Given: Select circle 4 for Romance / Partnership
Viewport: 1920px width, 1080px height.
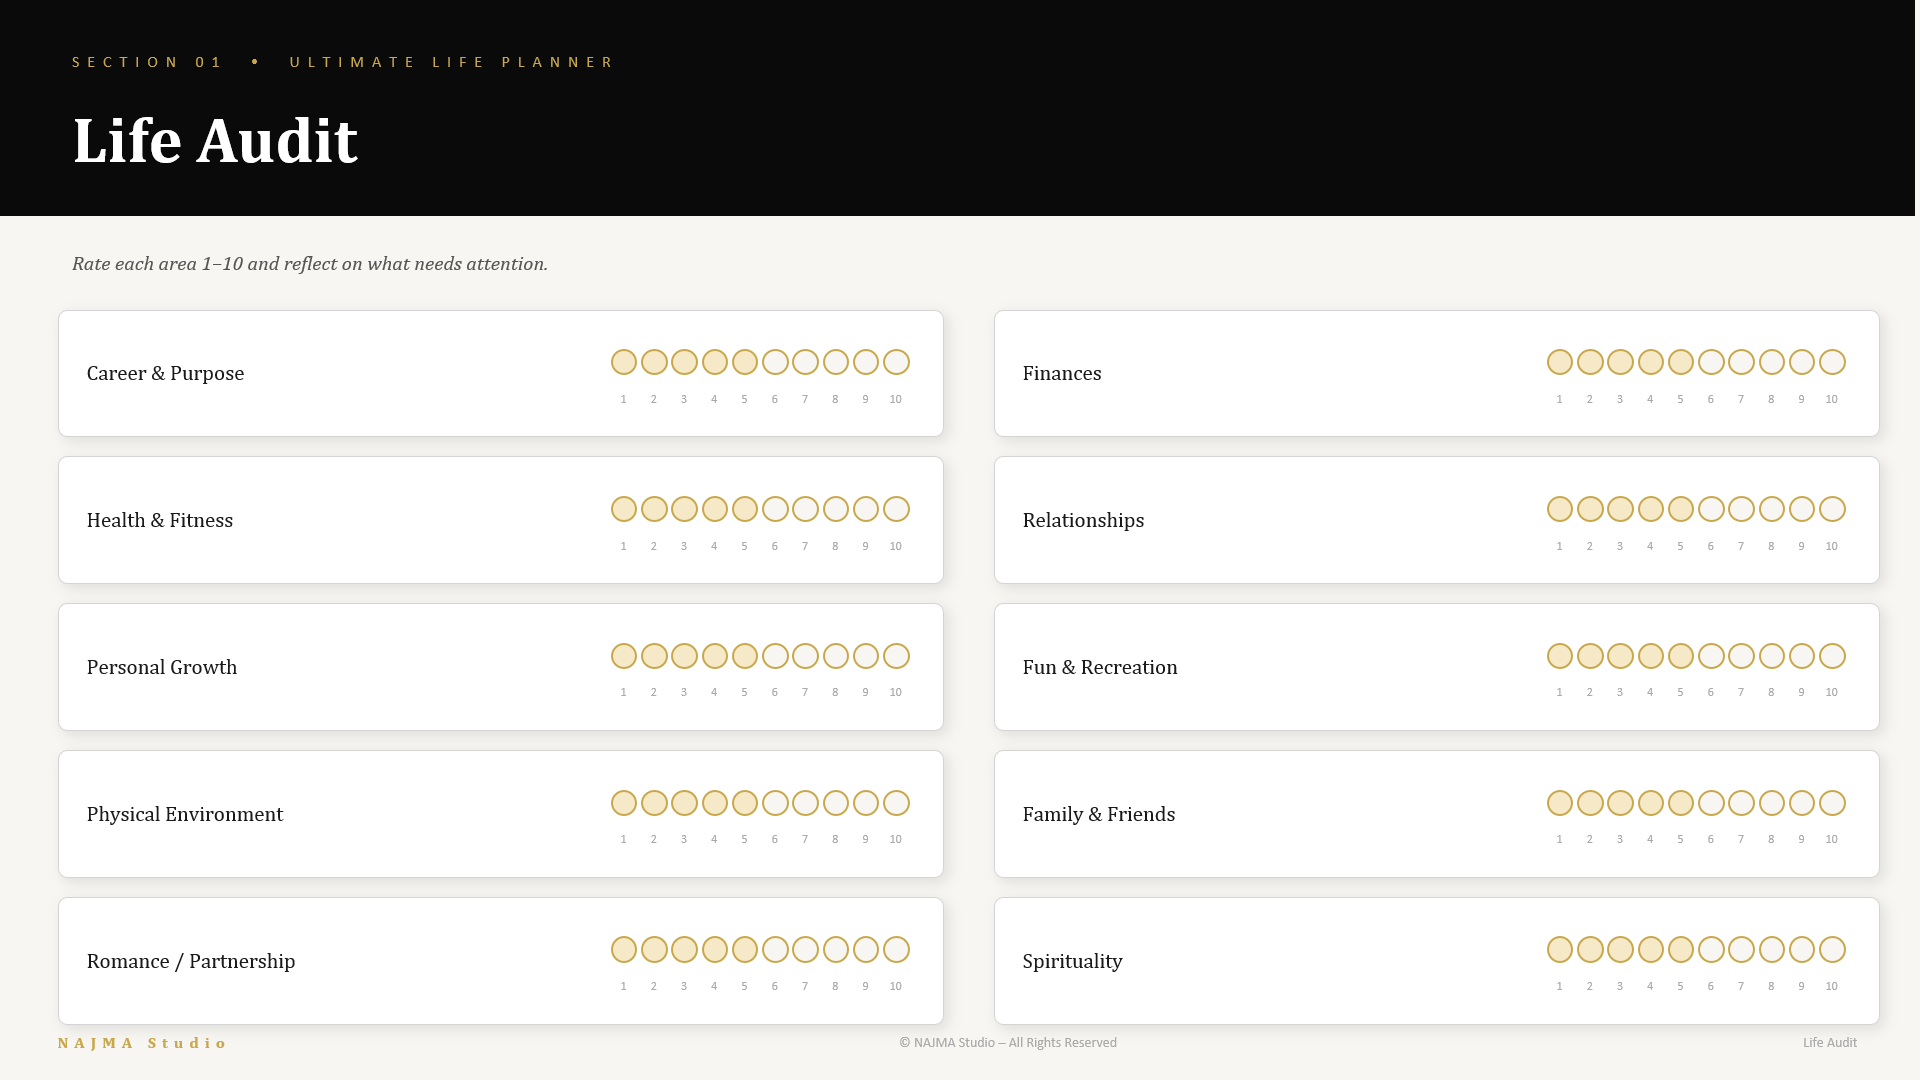Looking at the screenshot, I should 715,949.
